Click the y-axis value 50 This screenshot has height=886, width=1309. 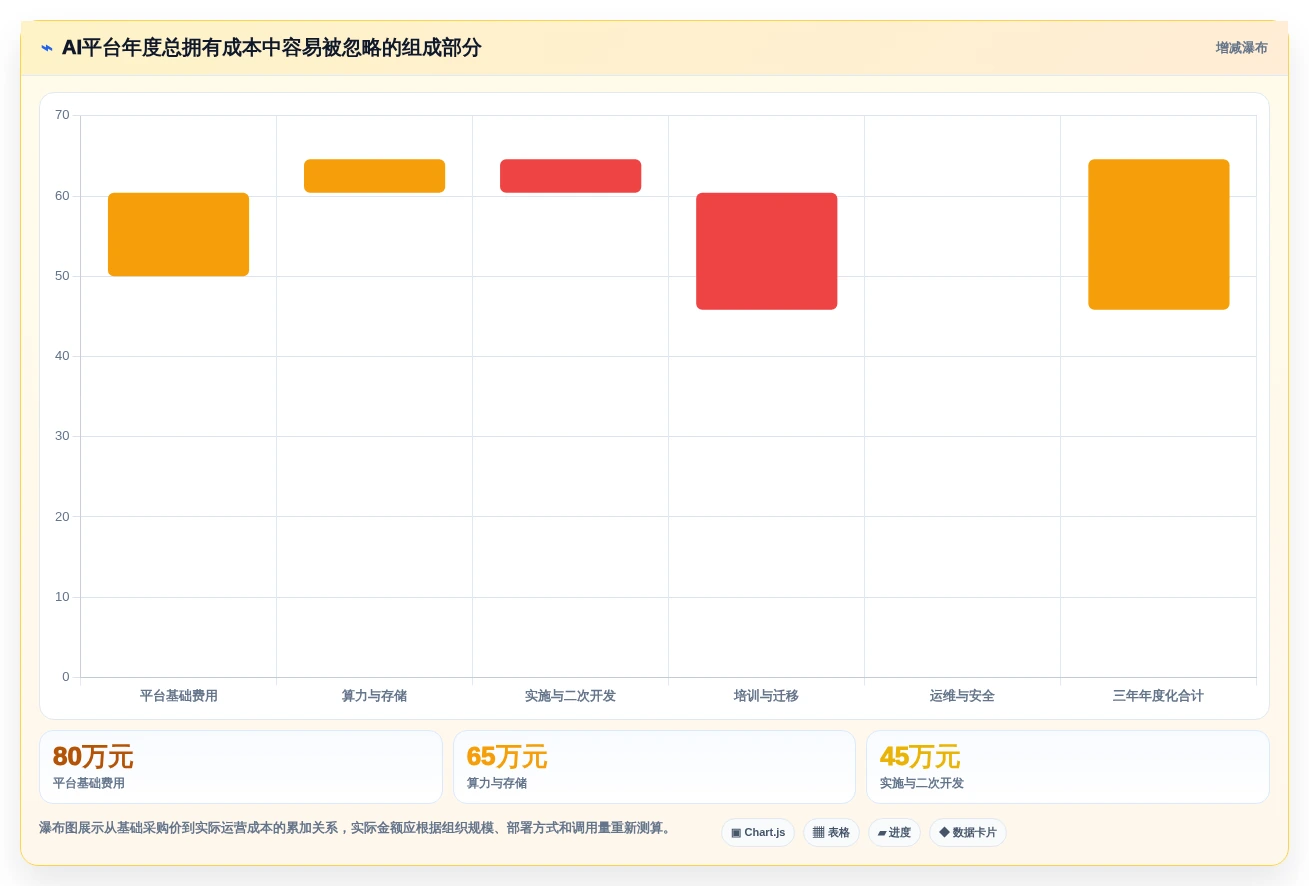point(62,276)
